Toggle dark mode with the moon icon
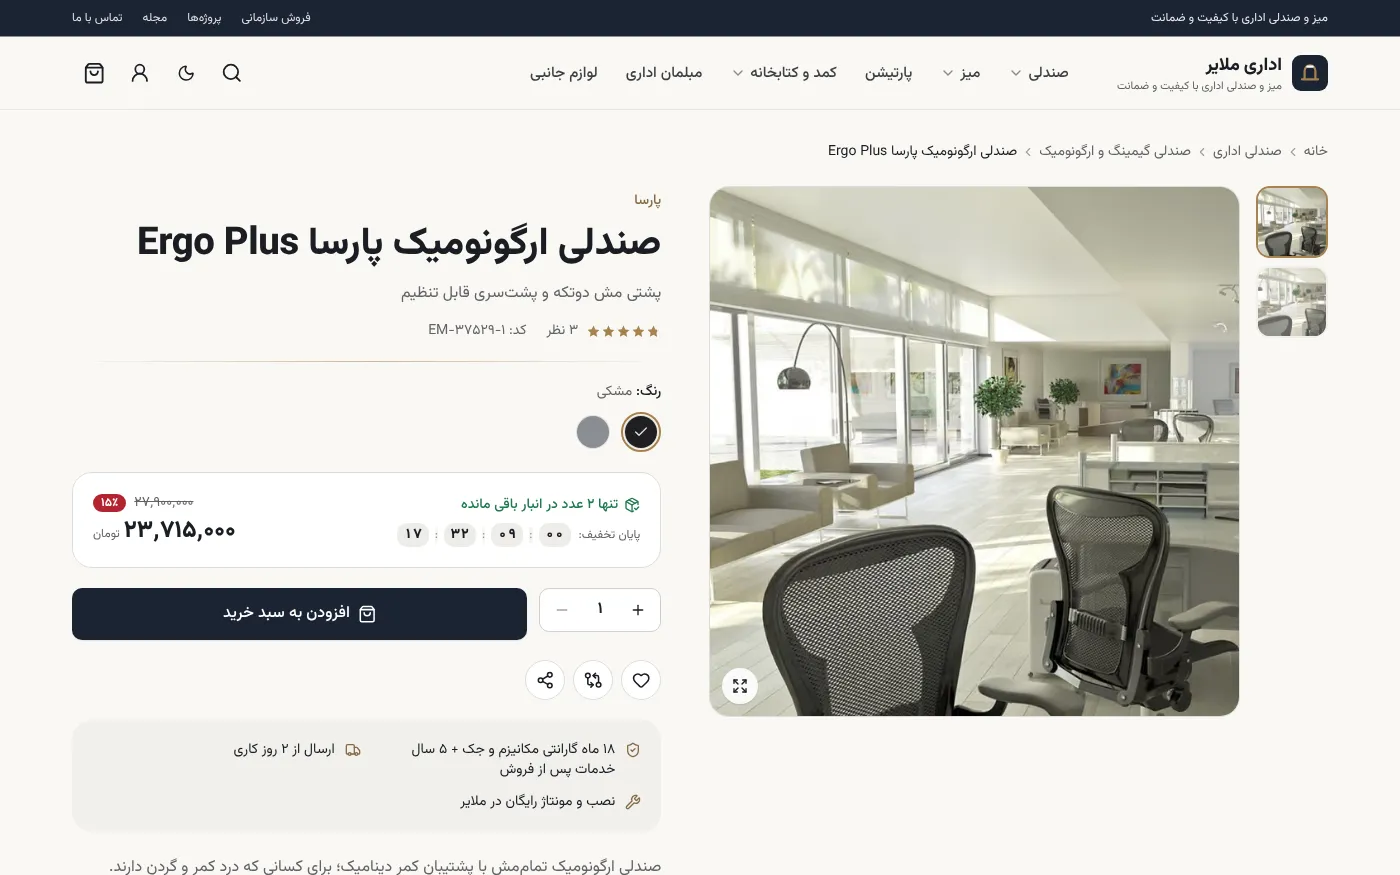The width and height of the screenshot is (1400, 875). (186, 73)
